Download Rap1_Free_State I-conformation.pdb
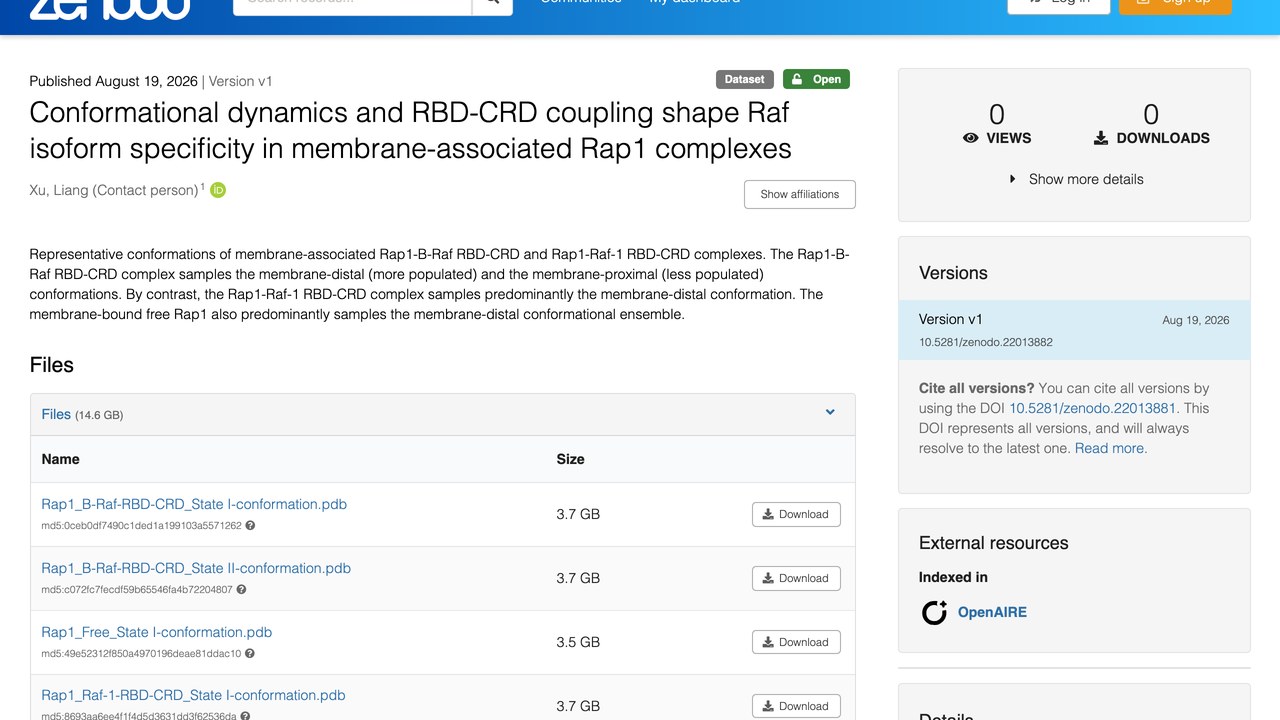Screen dimensions: 1280x720 click(796, 642)
